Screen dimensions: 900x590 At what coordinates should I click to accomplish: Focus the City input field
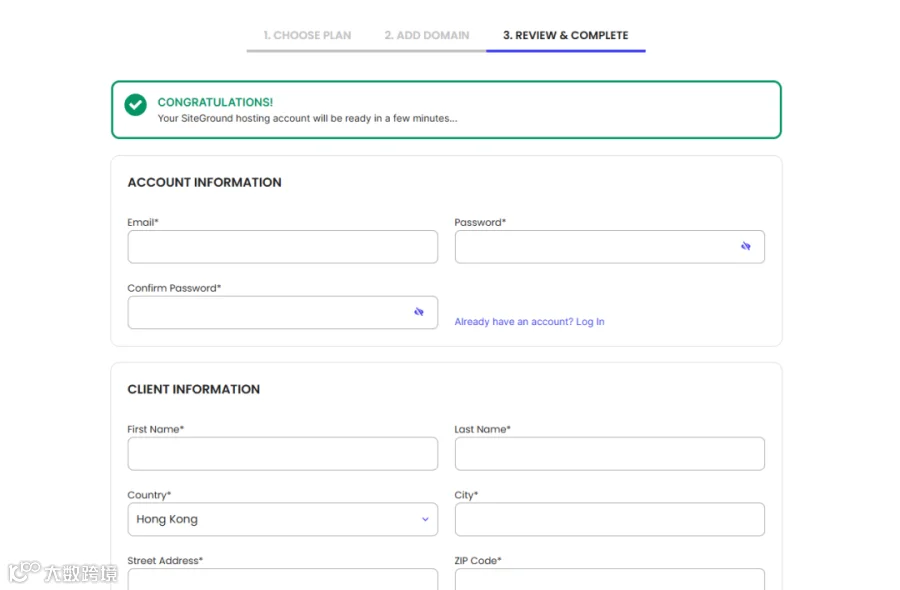click(610, 519)
